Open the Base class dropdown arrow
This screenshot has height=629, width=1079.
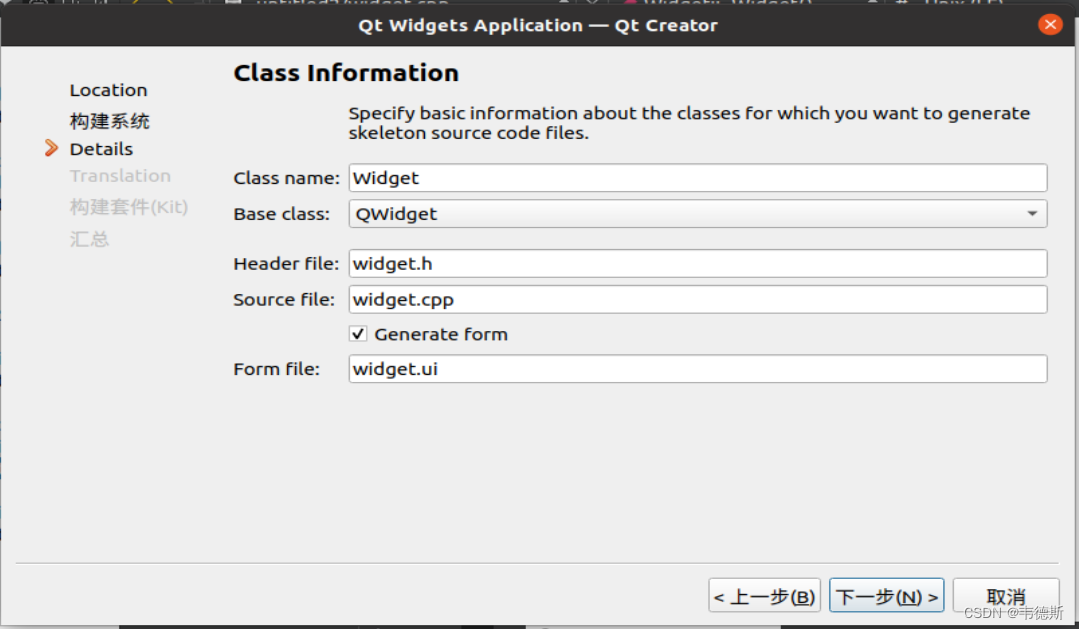coord(1032,214)
